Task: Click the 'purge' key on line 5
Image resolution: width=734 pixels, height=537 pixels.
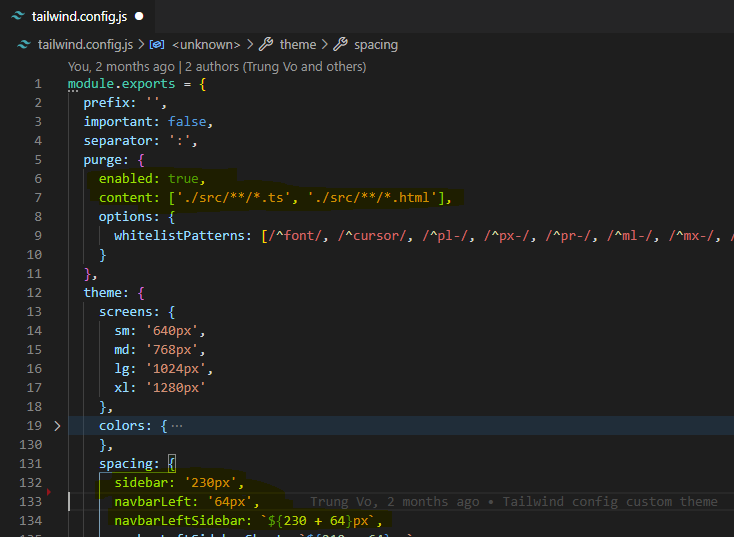Action: 103,160
